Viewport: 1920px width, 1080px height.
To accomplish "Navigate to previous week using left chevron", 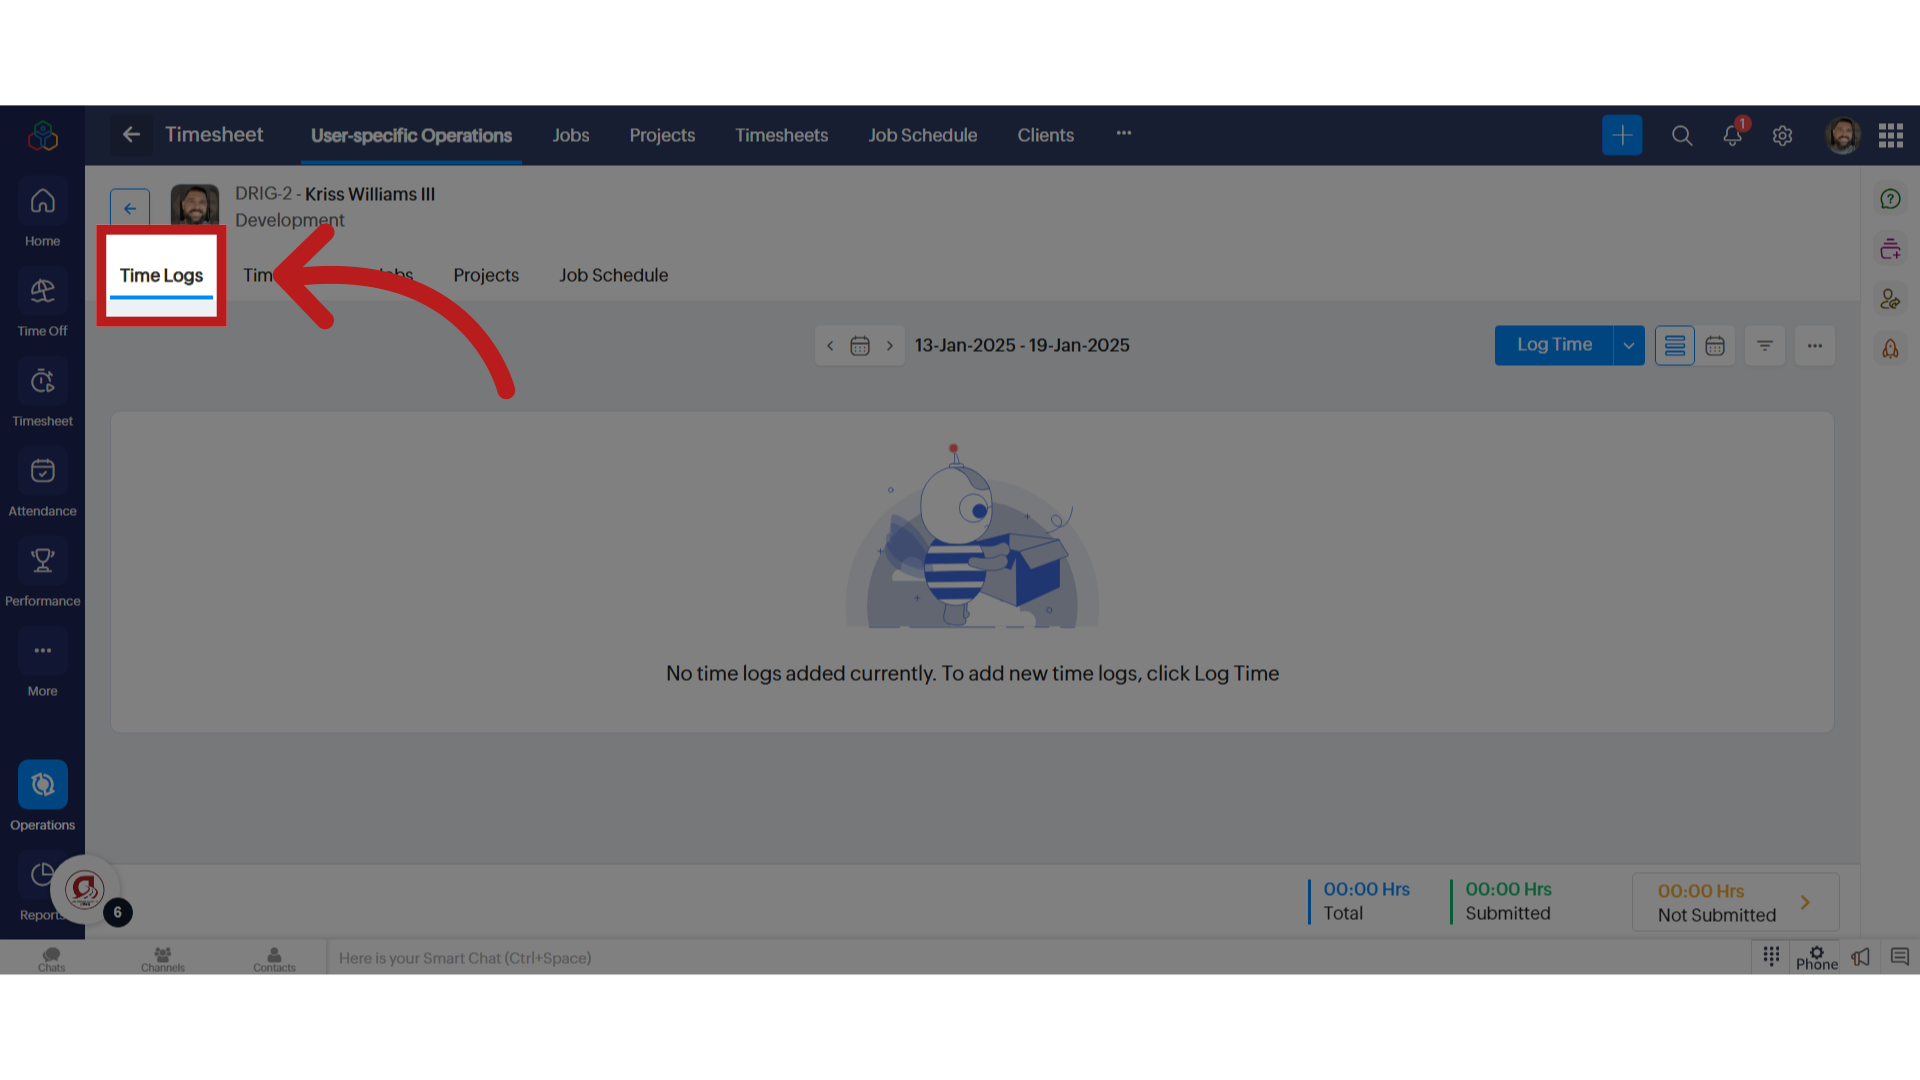I will [829, 345].
